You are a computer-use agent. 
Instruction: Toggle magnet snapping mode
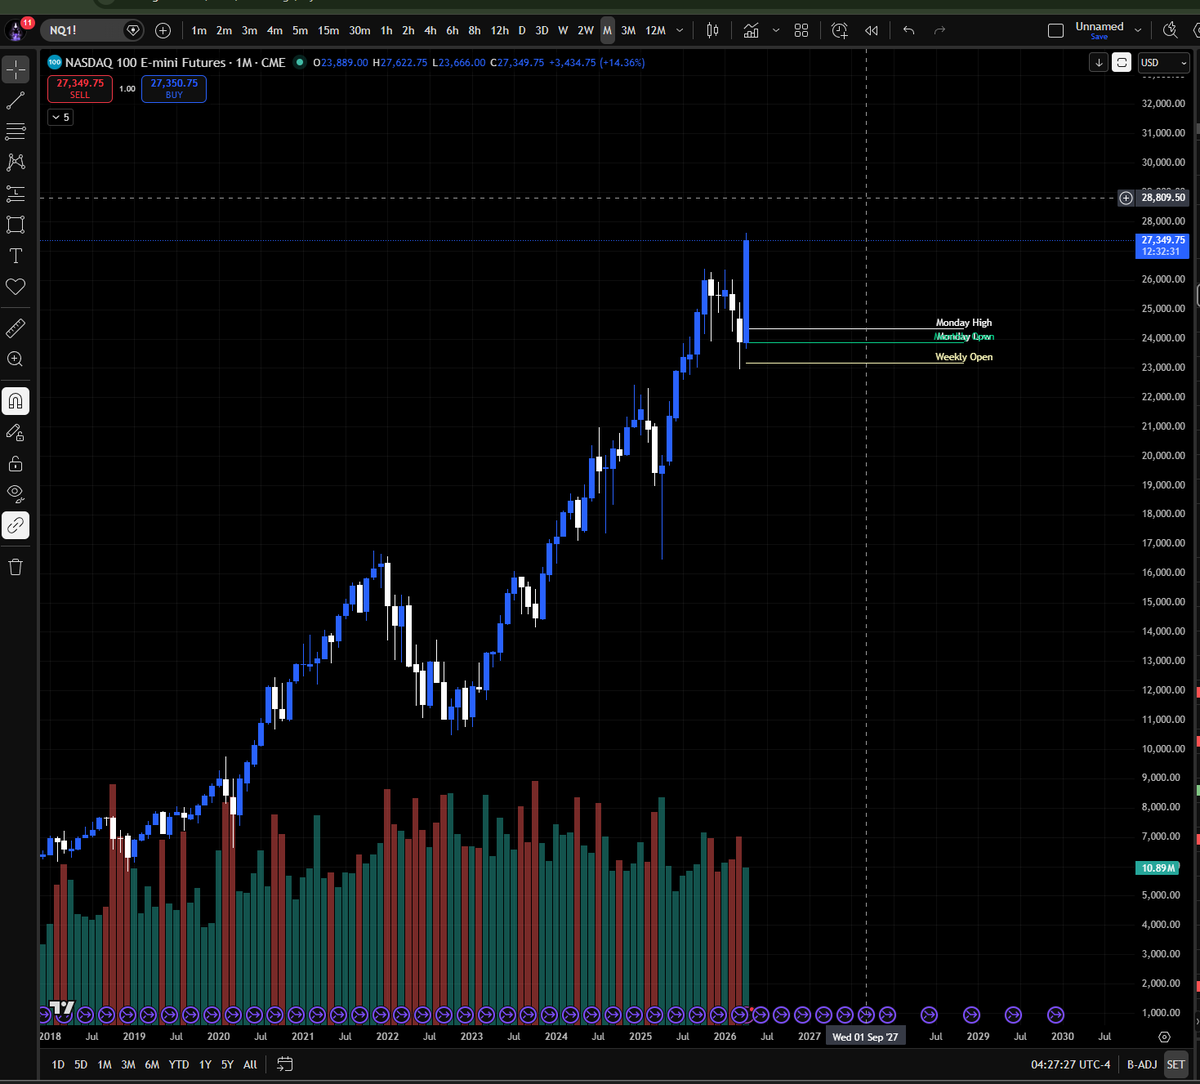15,401
